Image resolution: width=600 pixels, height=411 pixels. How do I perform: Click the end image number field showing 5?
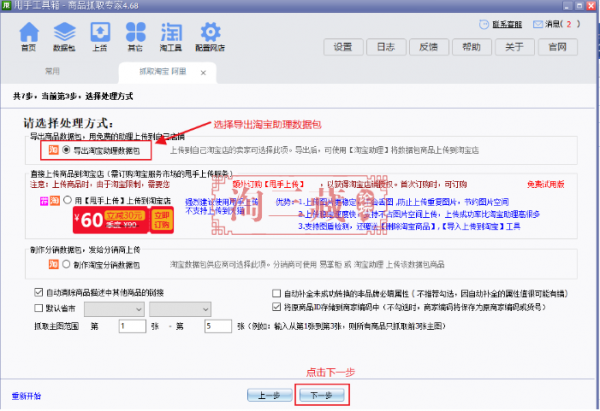218,326
